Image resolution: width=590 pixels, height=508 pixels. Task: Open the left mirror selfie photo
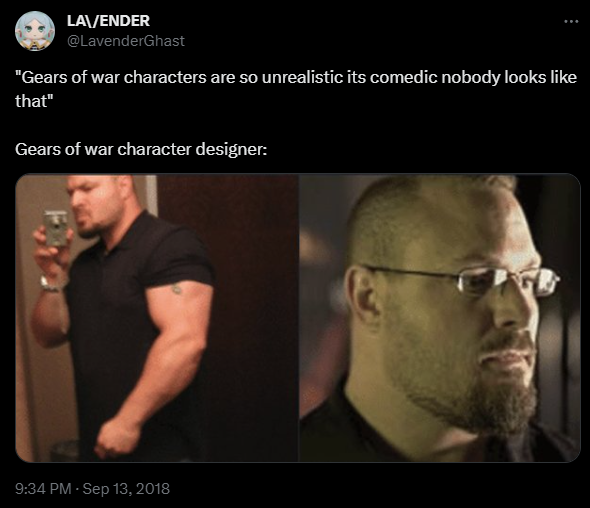(x=157, y=318)
